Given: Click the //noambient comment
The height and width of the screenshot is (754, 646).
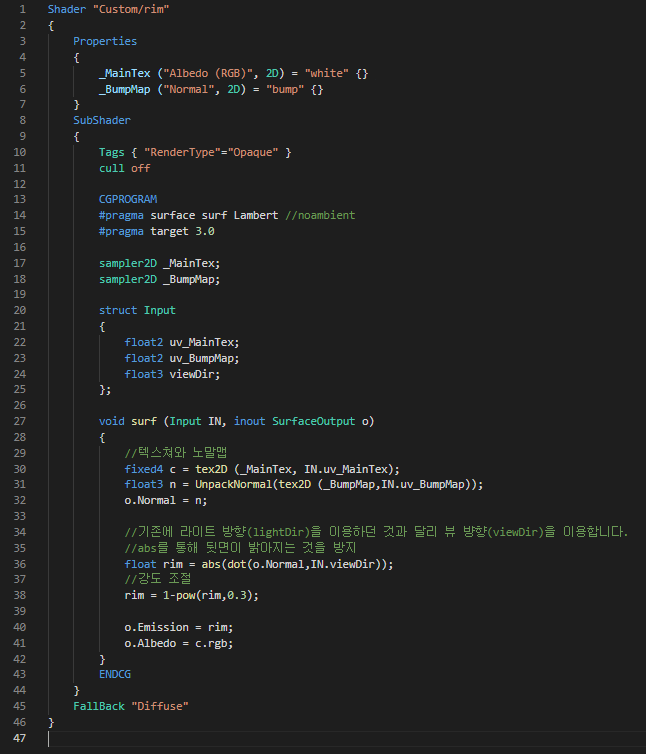Looking at the screenshot, I should 320,215.
